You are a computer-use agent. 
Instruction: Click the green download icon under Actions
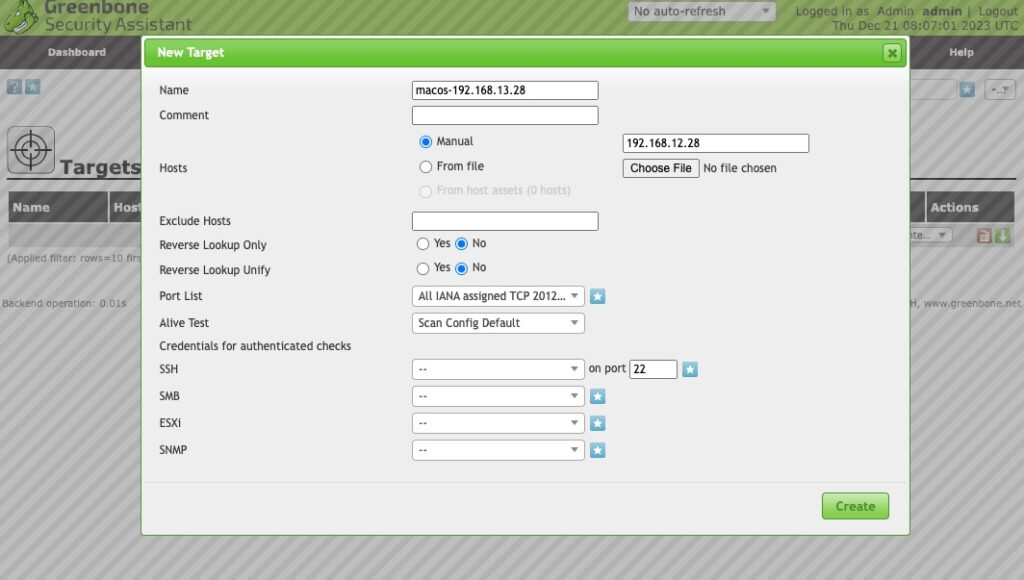[1003, 236]
